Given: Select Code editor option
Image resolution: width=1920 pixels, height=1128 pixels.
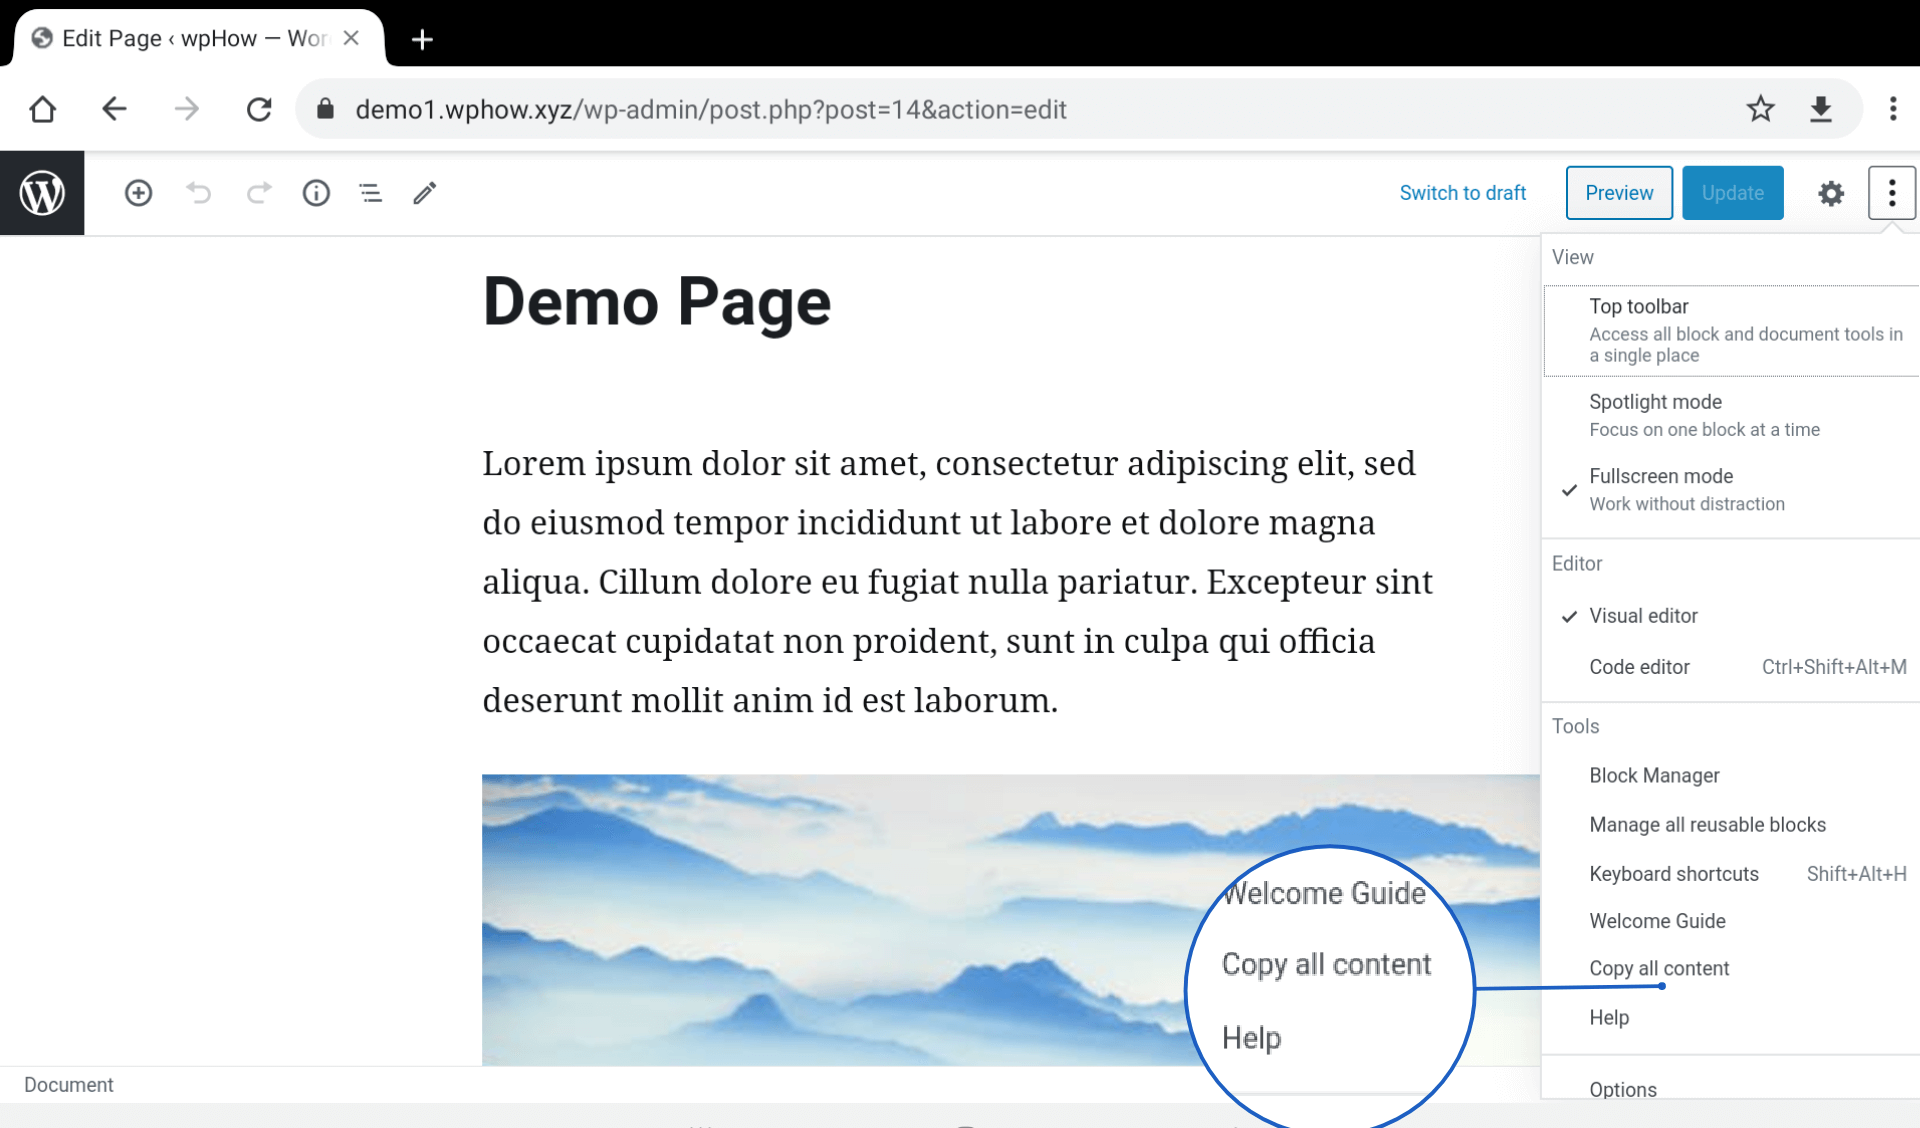Looking at the screenshot, I should tap(1641, 667).
